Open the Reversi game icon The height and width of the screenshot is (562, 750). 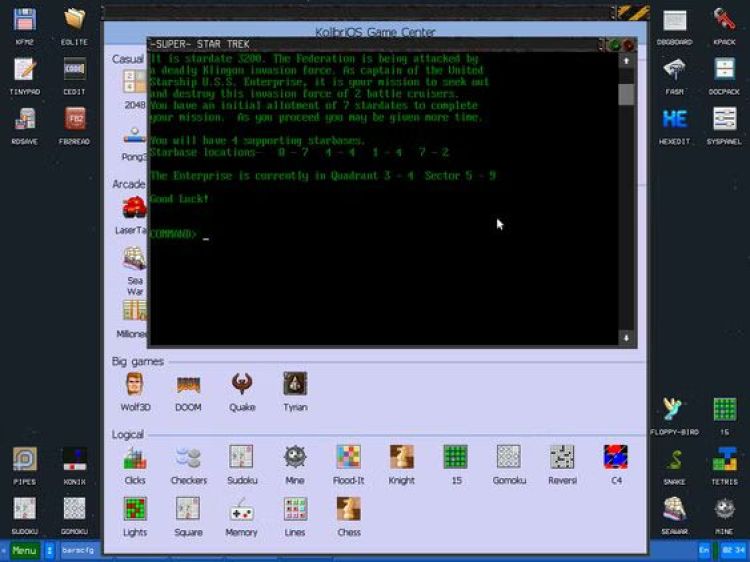pyautogui.click(x=562, y=459)
